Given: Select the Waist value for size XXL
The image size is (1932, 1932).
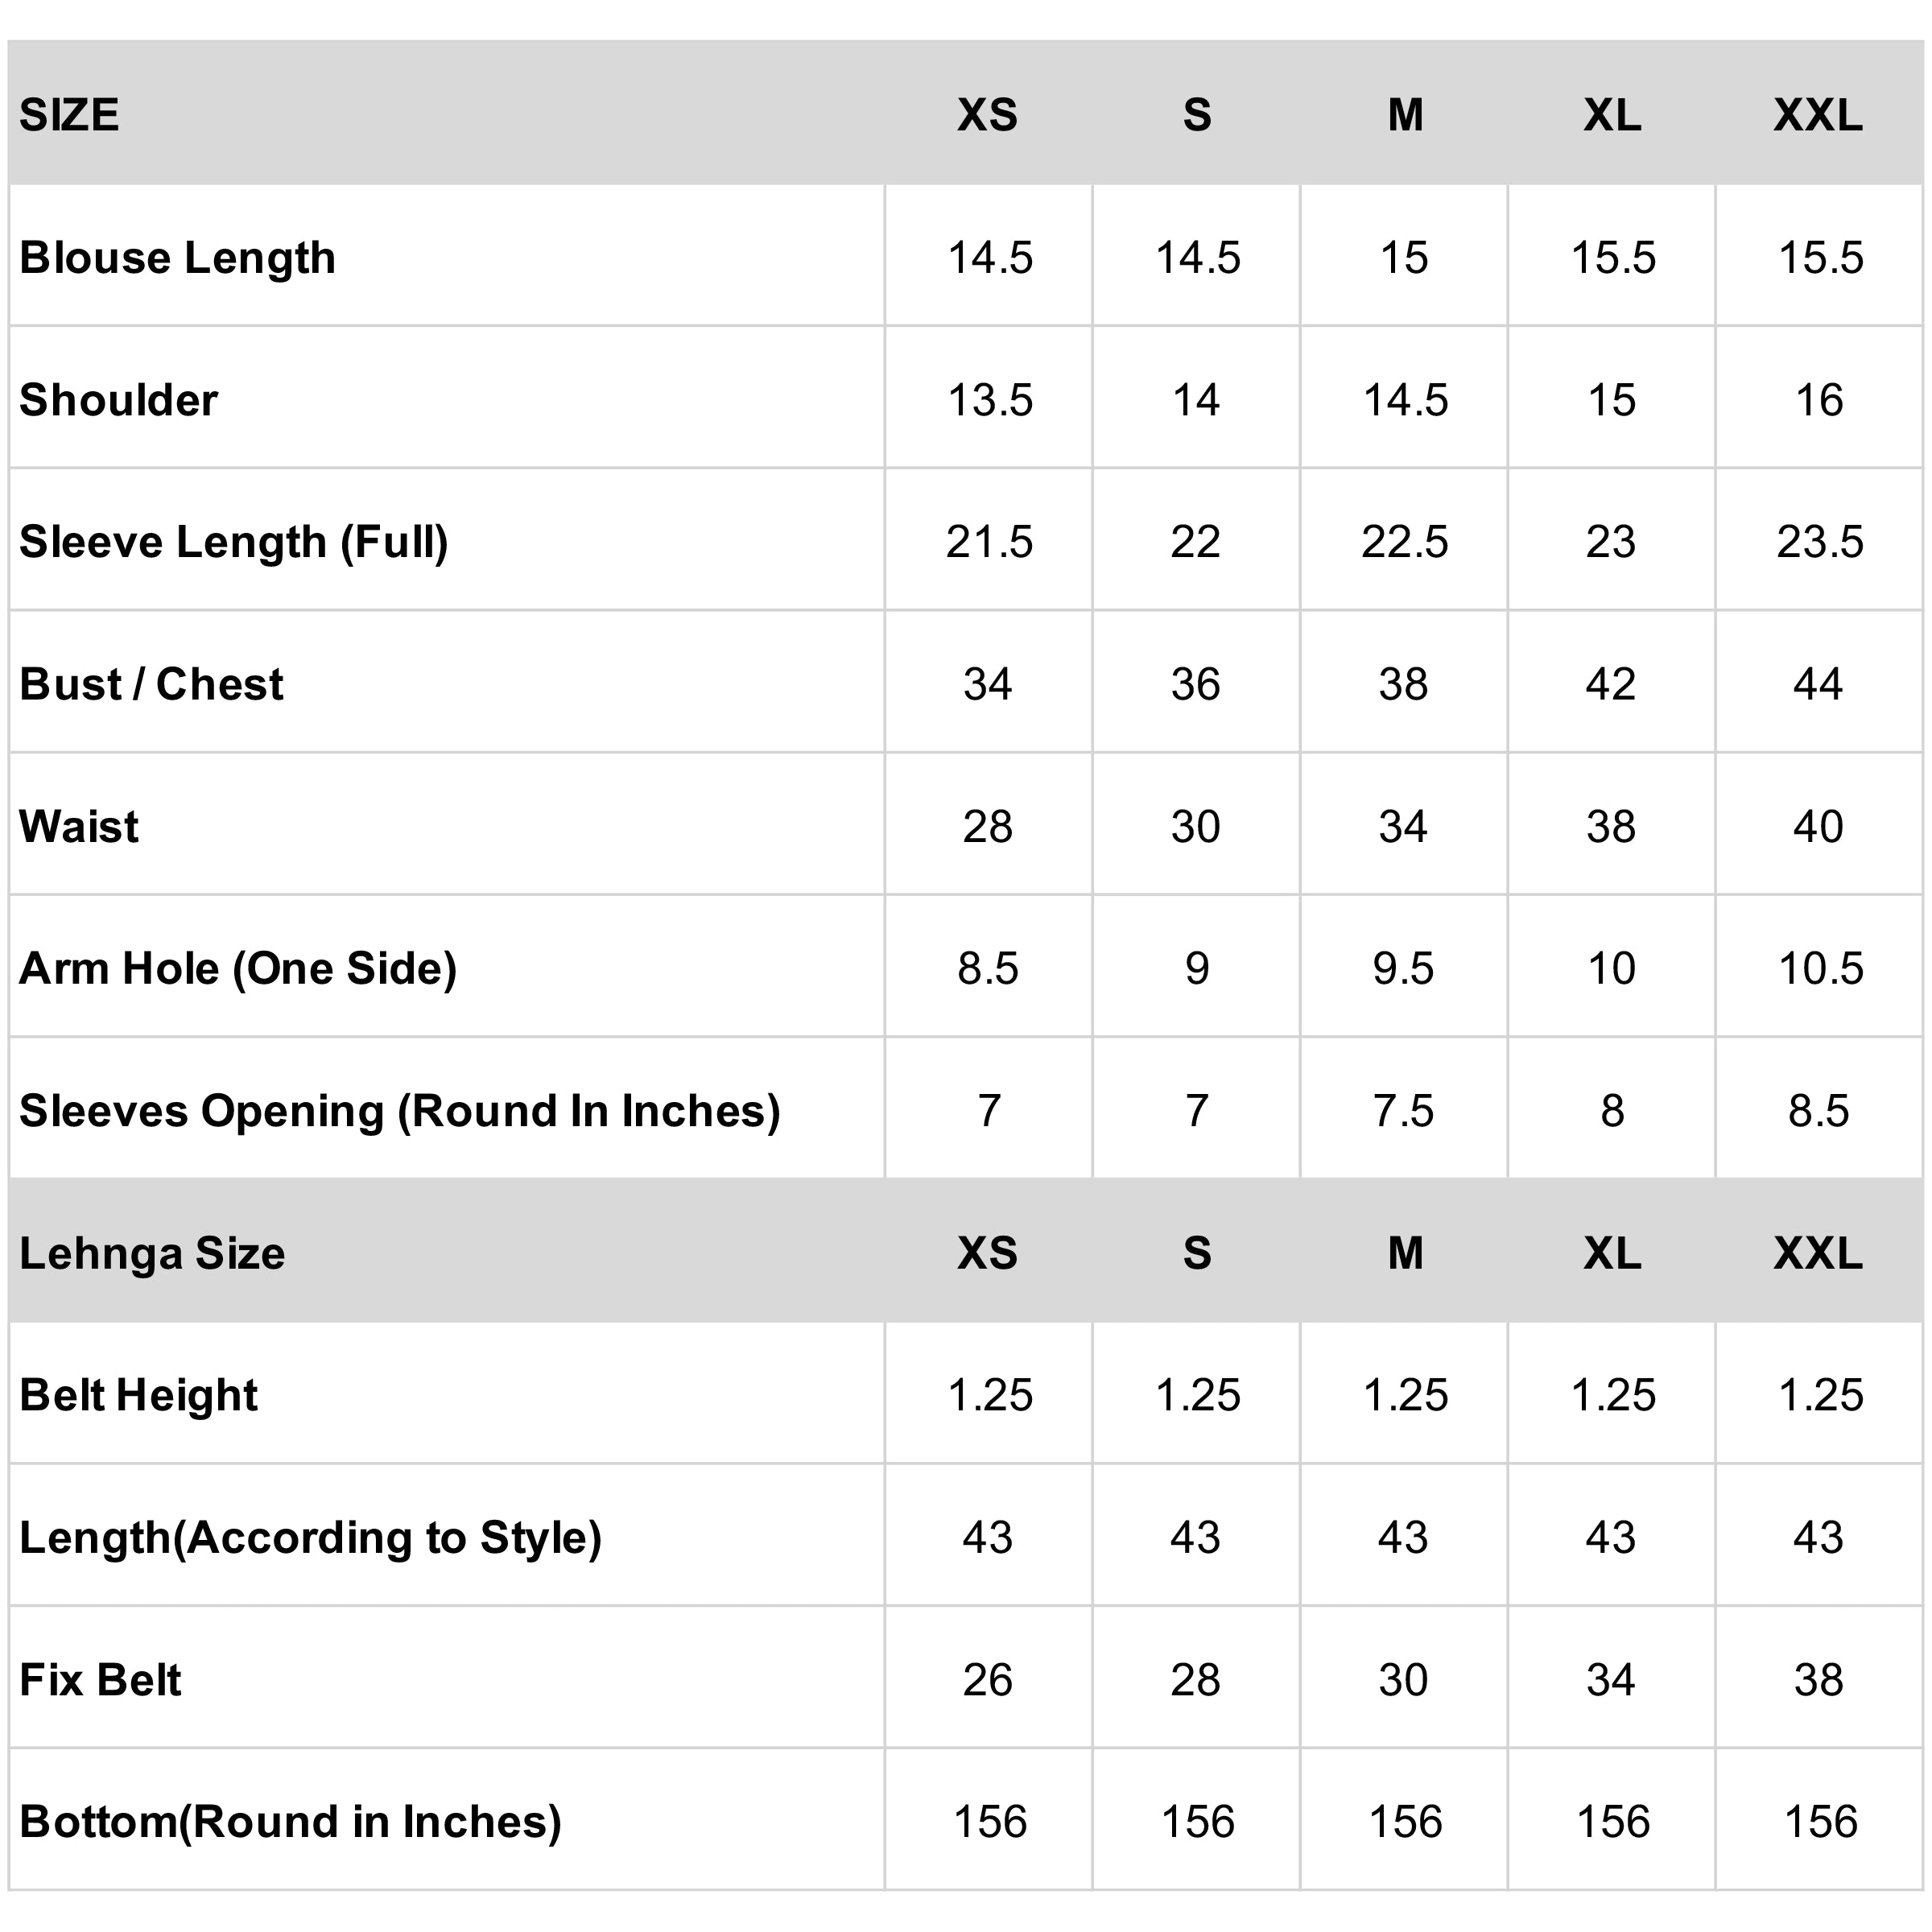Looking at the screenshot, I should 1819,827.
